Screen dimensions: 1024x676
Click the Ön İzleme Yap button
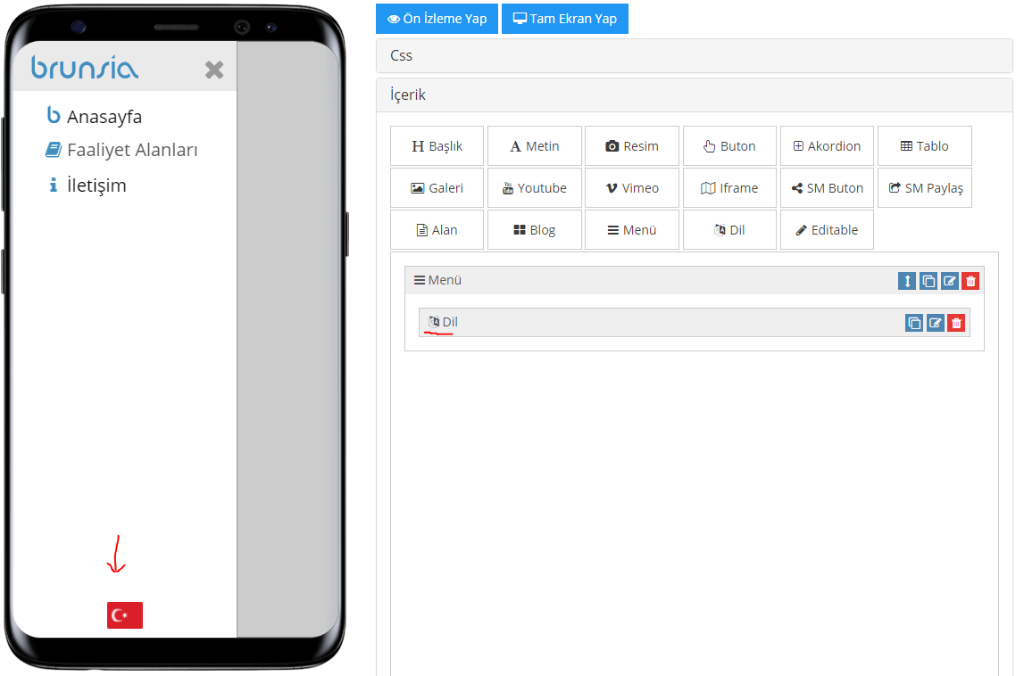tap(437, 19)
